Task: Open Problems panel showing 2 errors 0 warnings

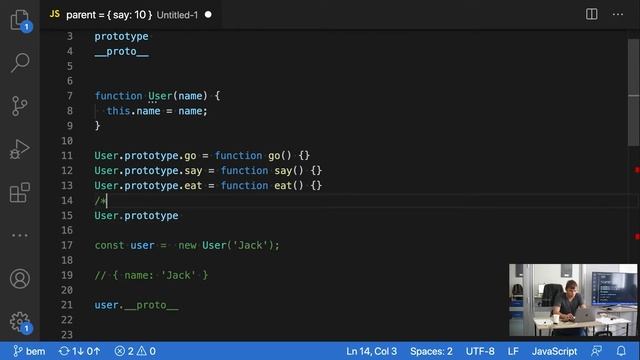Action: (x=135, y=351)
